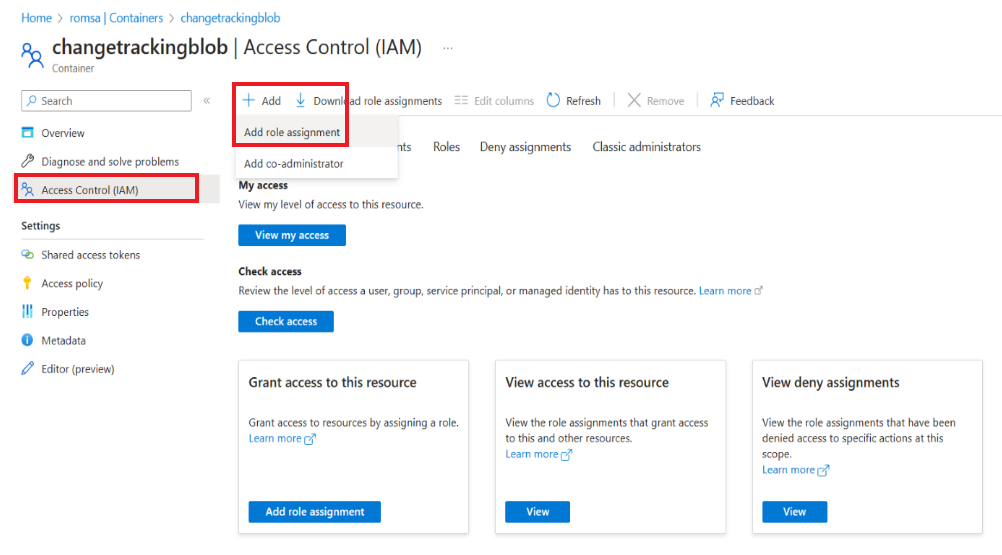
Task: Click the Properties bars icon
Action: [28, 312]
